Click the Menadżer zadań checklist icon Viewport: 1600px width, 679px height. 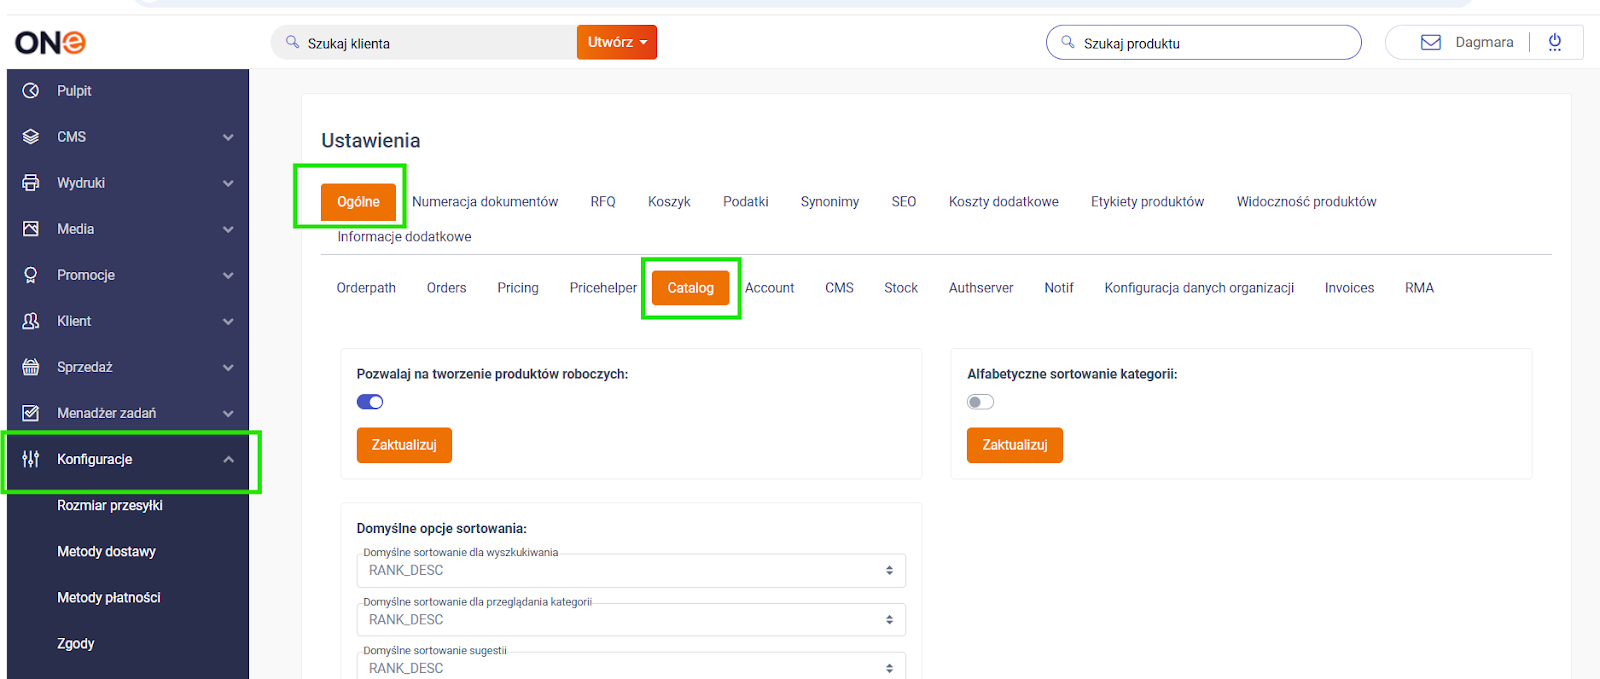pyautogui.click(x=31, y=413)
